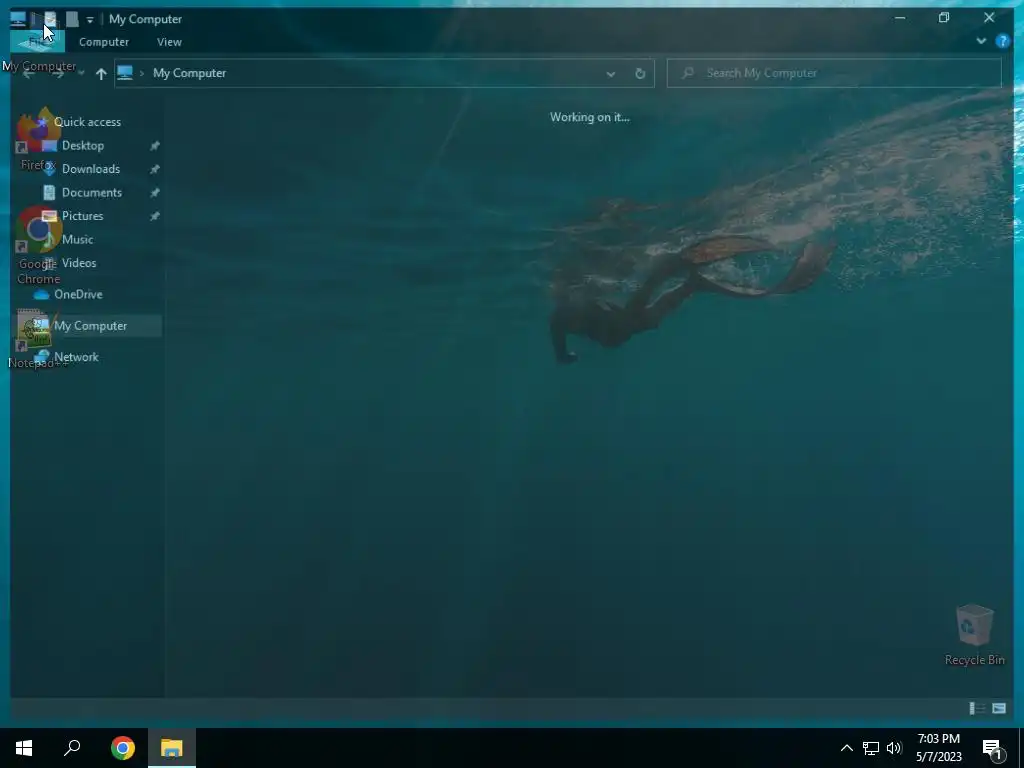Viewport: 1024px width, 768px height.
Task: Switch to large icons view in status bar
Action: [999, 708]
